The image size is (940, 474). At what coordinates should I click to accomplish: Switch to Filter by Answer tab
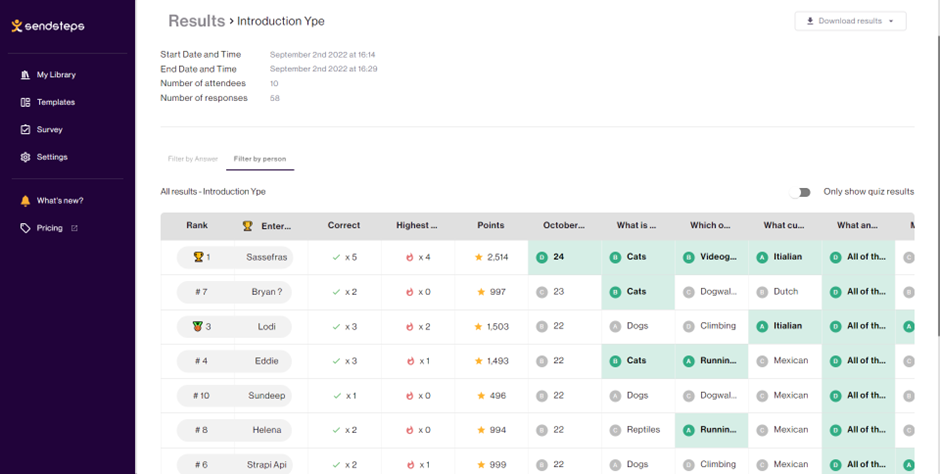point(192,159)
